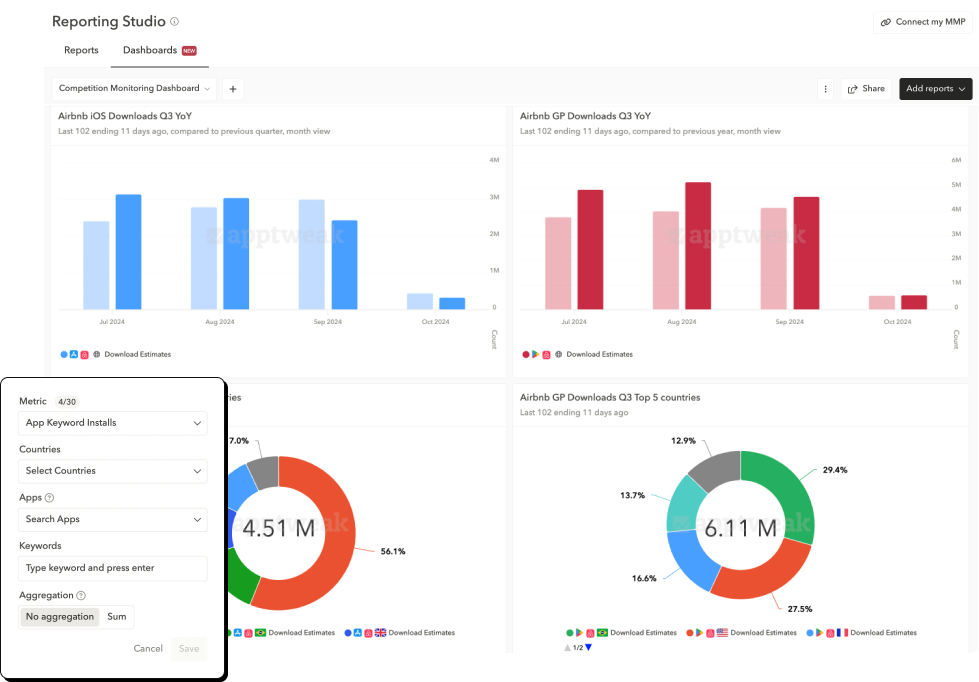979x682 pixels.
Task: Open the Search Apps dropdown
Action: 112,519
